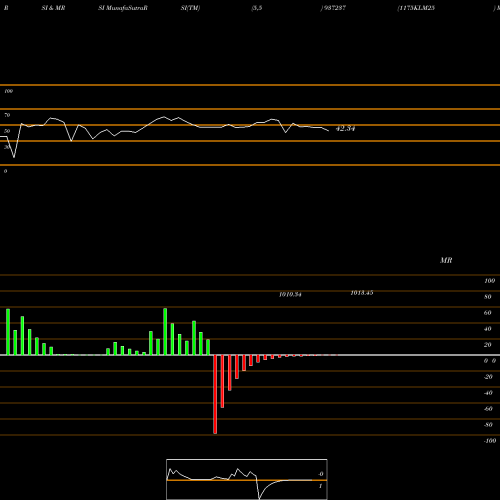Image resolution: width=500 pixels, height=500 pixels.
Task: Click the first green histogram bar
Action: coord(8,332)
